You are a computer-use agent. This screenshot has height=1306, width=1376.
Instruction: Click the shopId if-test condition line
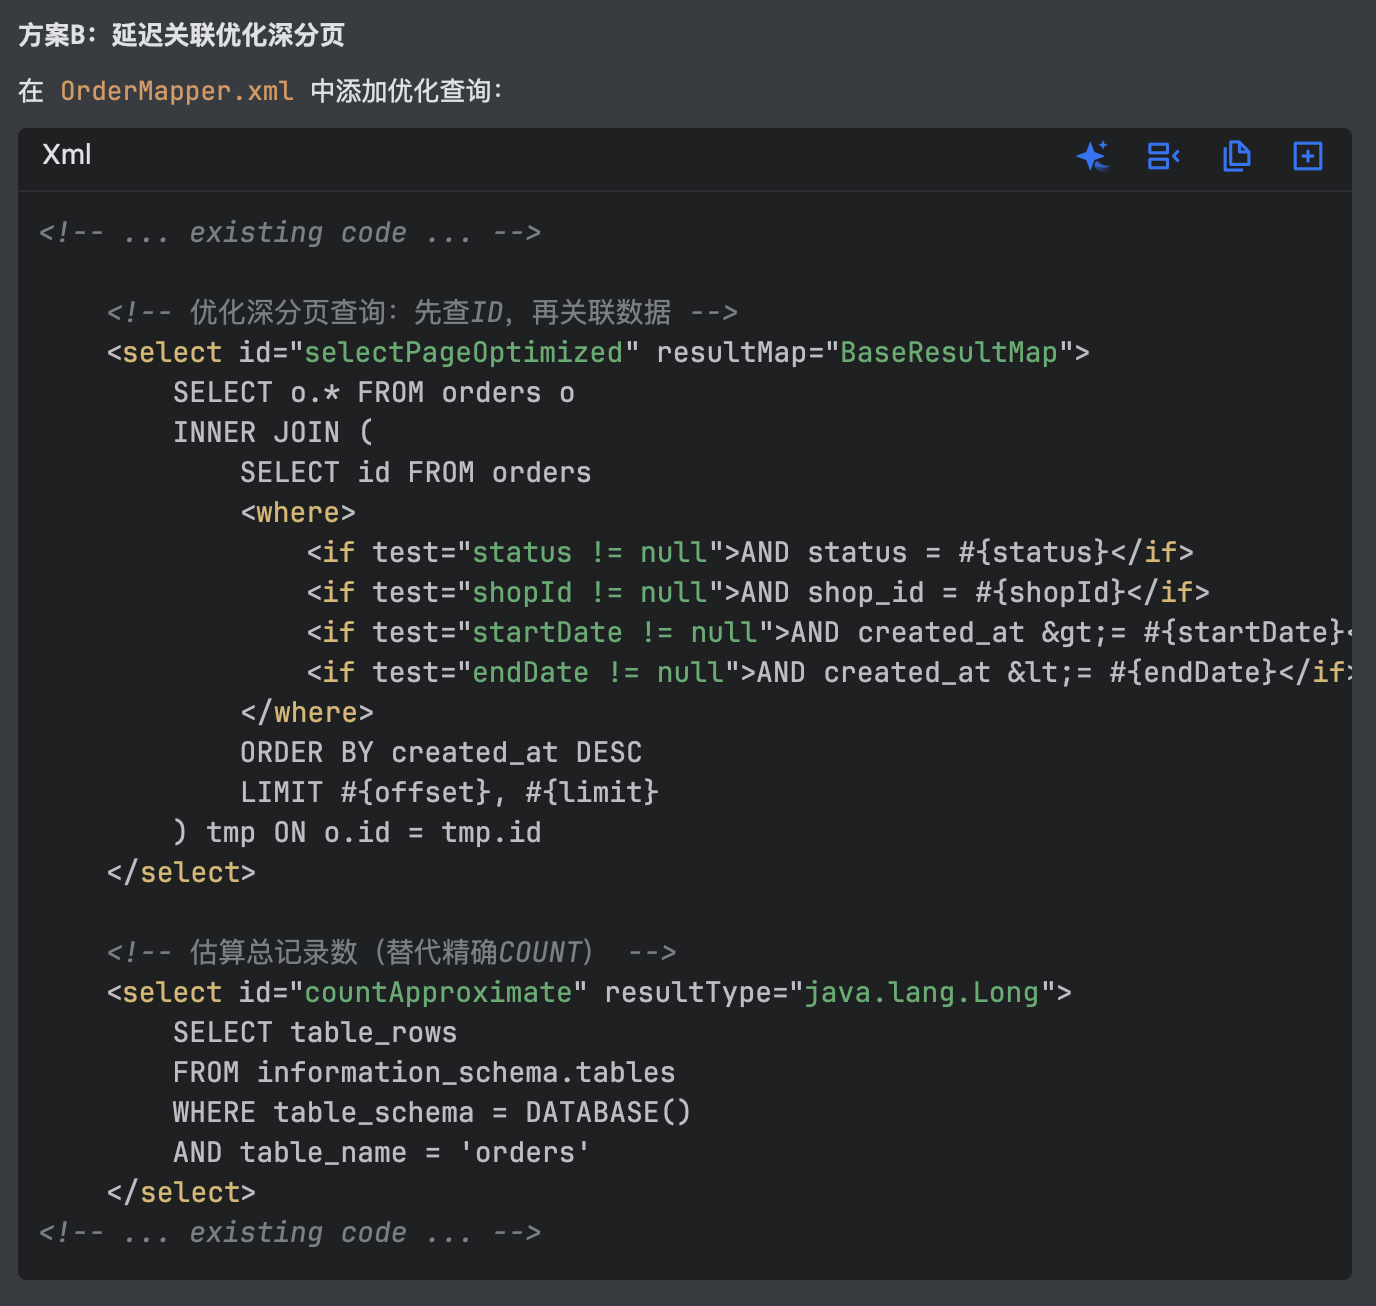(757, 592)
